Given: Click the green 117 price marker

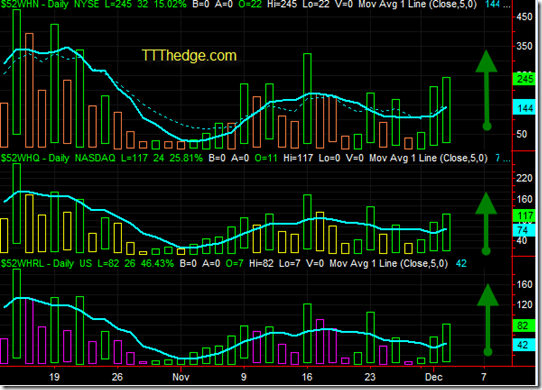Looking at the screenshot, I should pos(525,216).
